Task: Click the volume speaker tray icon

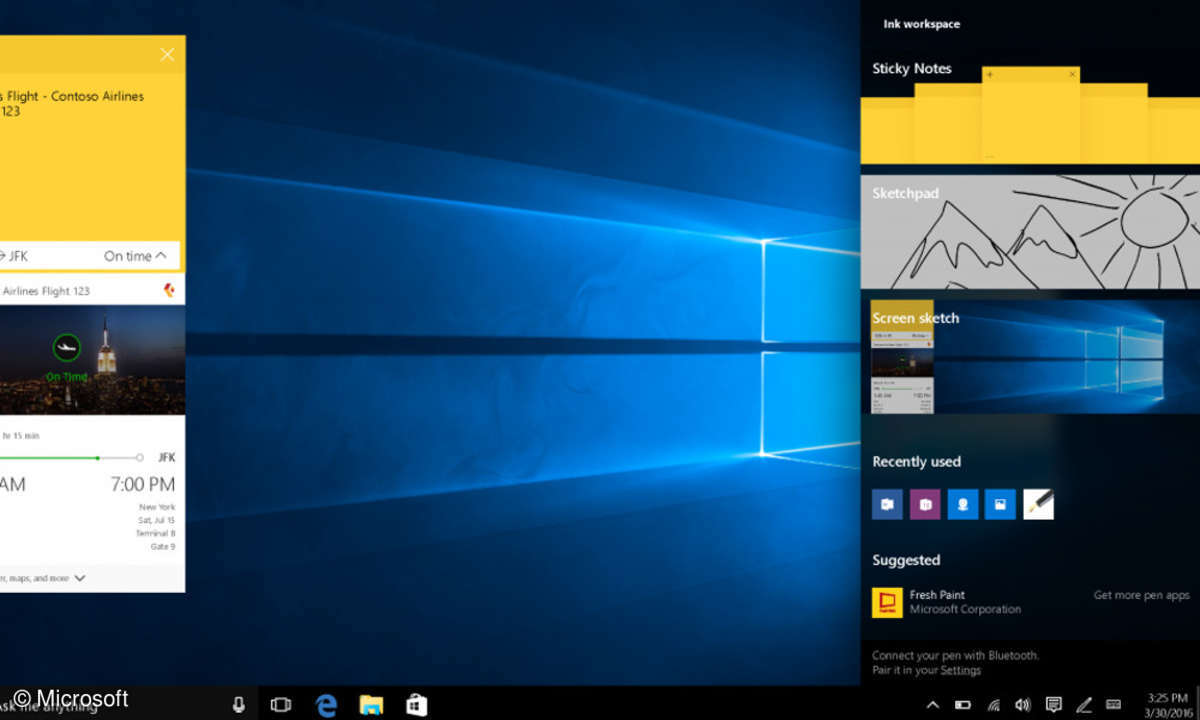Action: 1023,705
